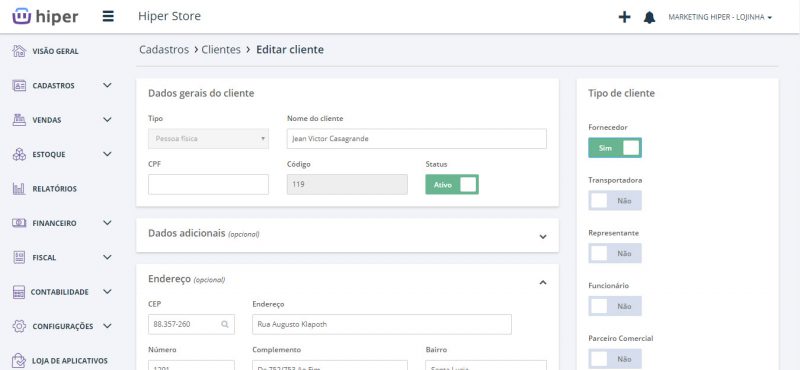Go to Cadastros breadcrumb link
Screen dimensions: 800x370
(164, 50)
